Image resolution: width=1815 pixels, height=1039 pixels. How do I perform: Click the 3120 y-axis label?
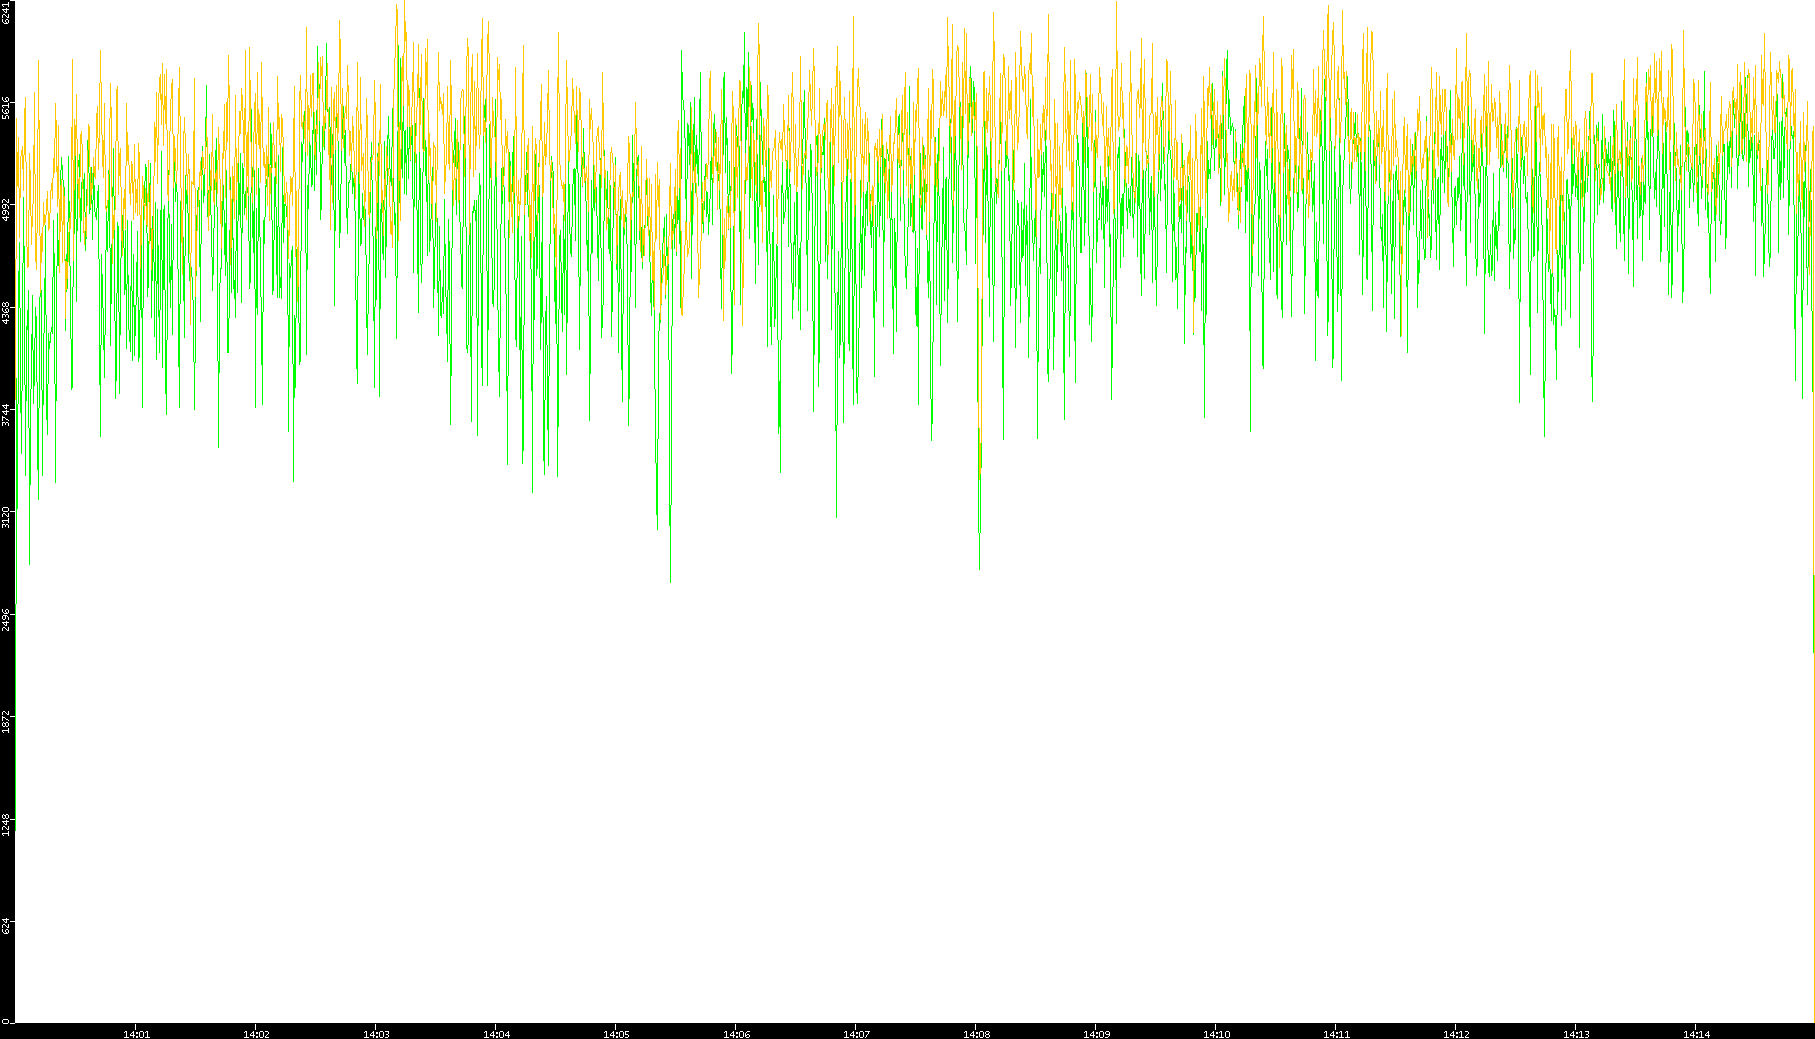tap(7, 517)
